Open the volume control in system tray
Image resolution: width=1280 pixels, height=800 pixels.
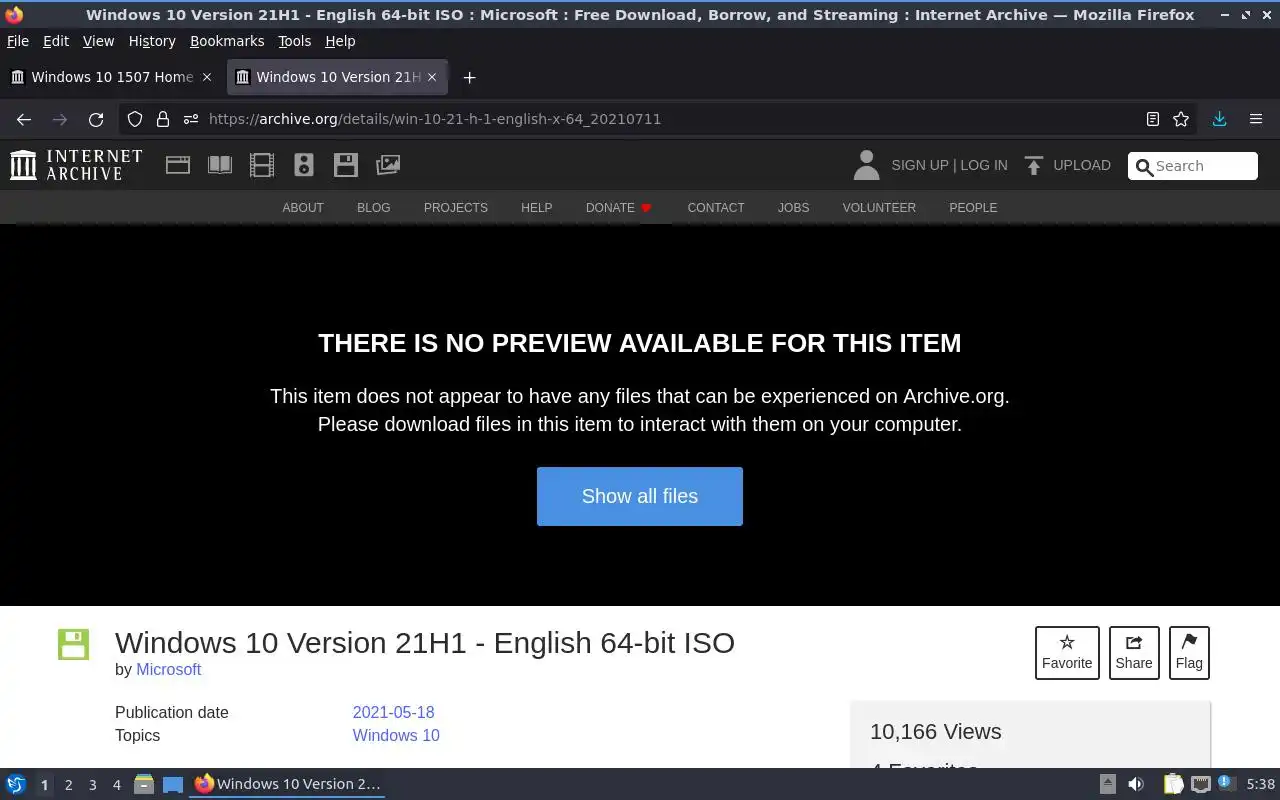pyautogui.click(x=1136, y=784)
